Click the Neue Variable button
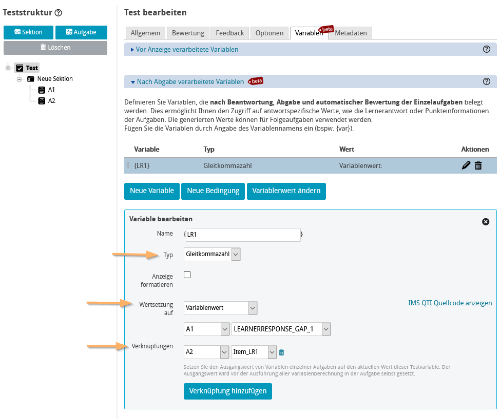The width and height of the screenshot is (500, 419). coord(152,191)
